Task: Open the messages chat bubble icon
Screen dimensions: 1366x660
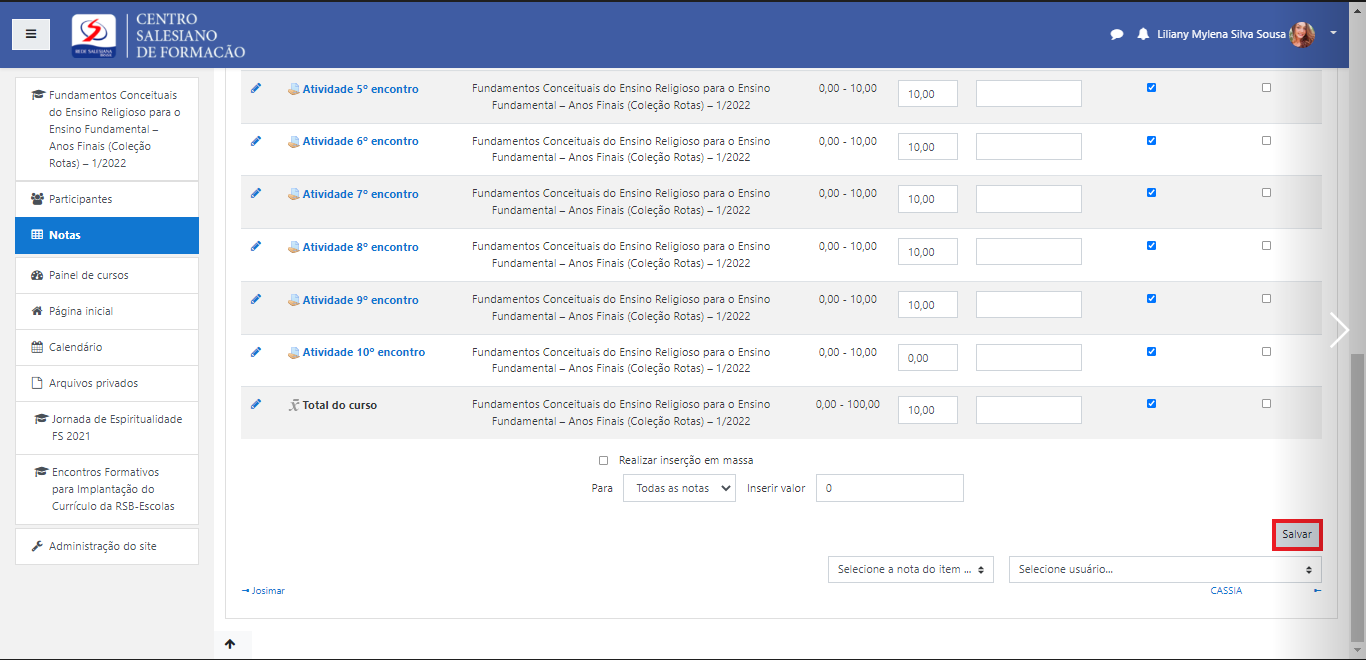Action: pos(1117,34)
